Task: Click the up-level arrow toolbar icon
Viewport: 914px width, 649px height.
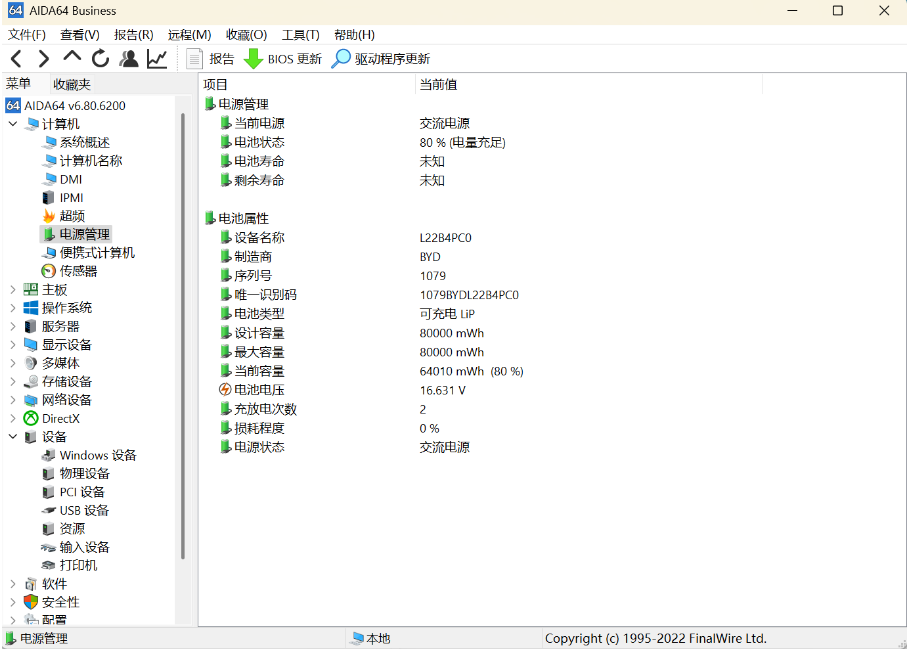Action: (72, 57)
